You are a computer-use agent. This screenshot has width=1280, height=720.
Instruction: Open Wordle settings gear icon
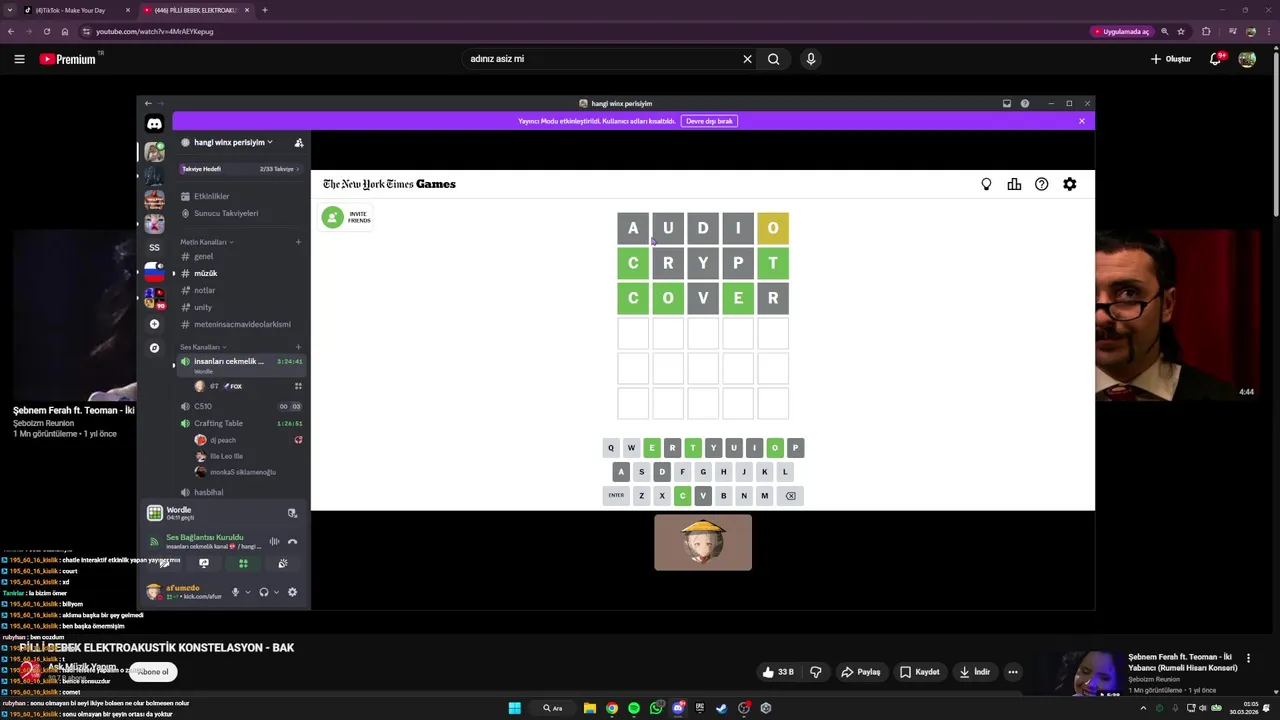click(1070, 184)
